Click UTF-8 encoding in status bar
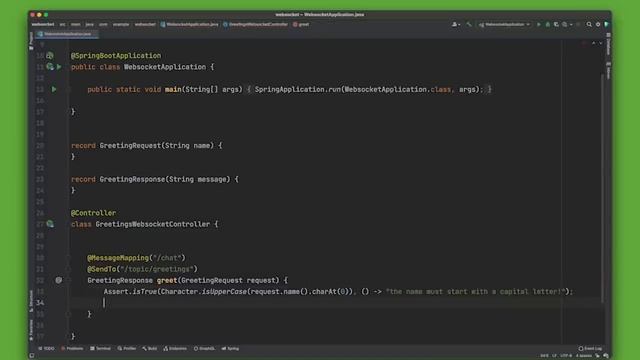This screenshot has height=360, width=640. pos(566,356)
